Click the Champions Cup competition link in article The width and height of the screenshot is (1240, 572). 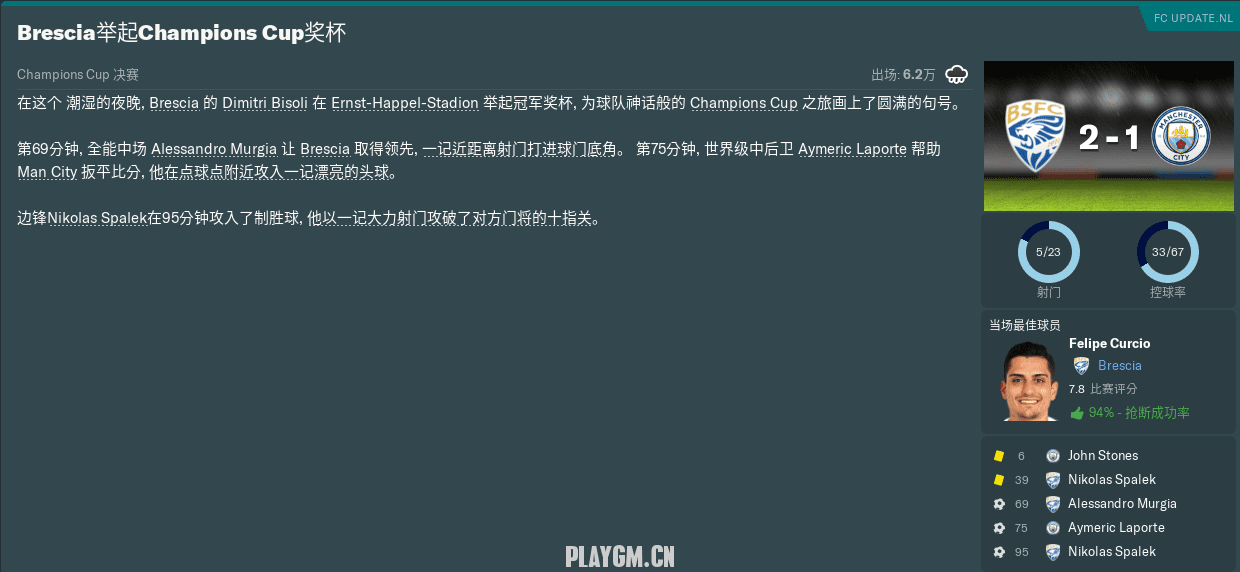[x=744, y=103]
